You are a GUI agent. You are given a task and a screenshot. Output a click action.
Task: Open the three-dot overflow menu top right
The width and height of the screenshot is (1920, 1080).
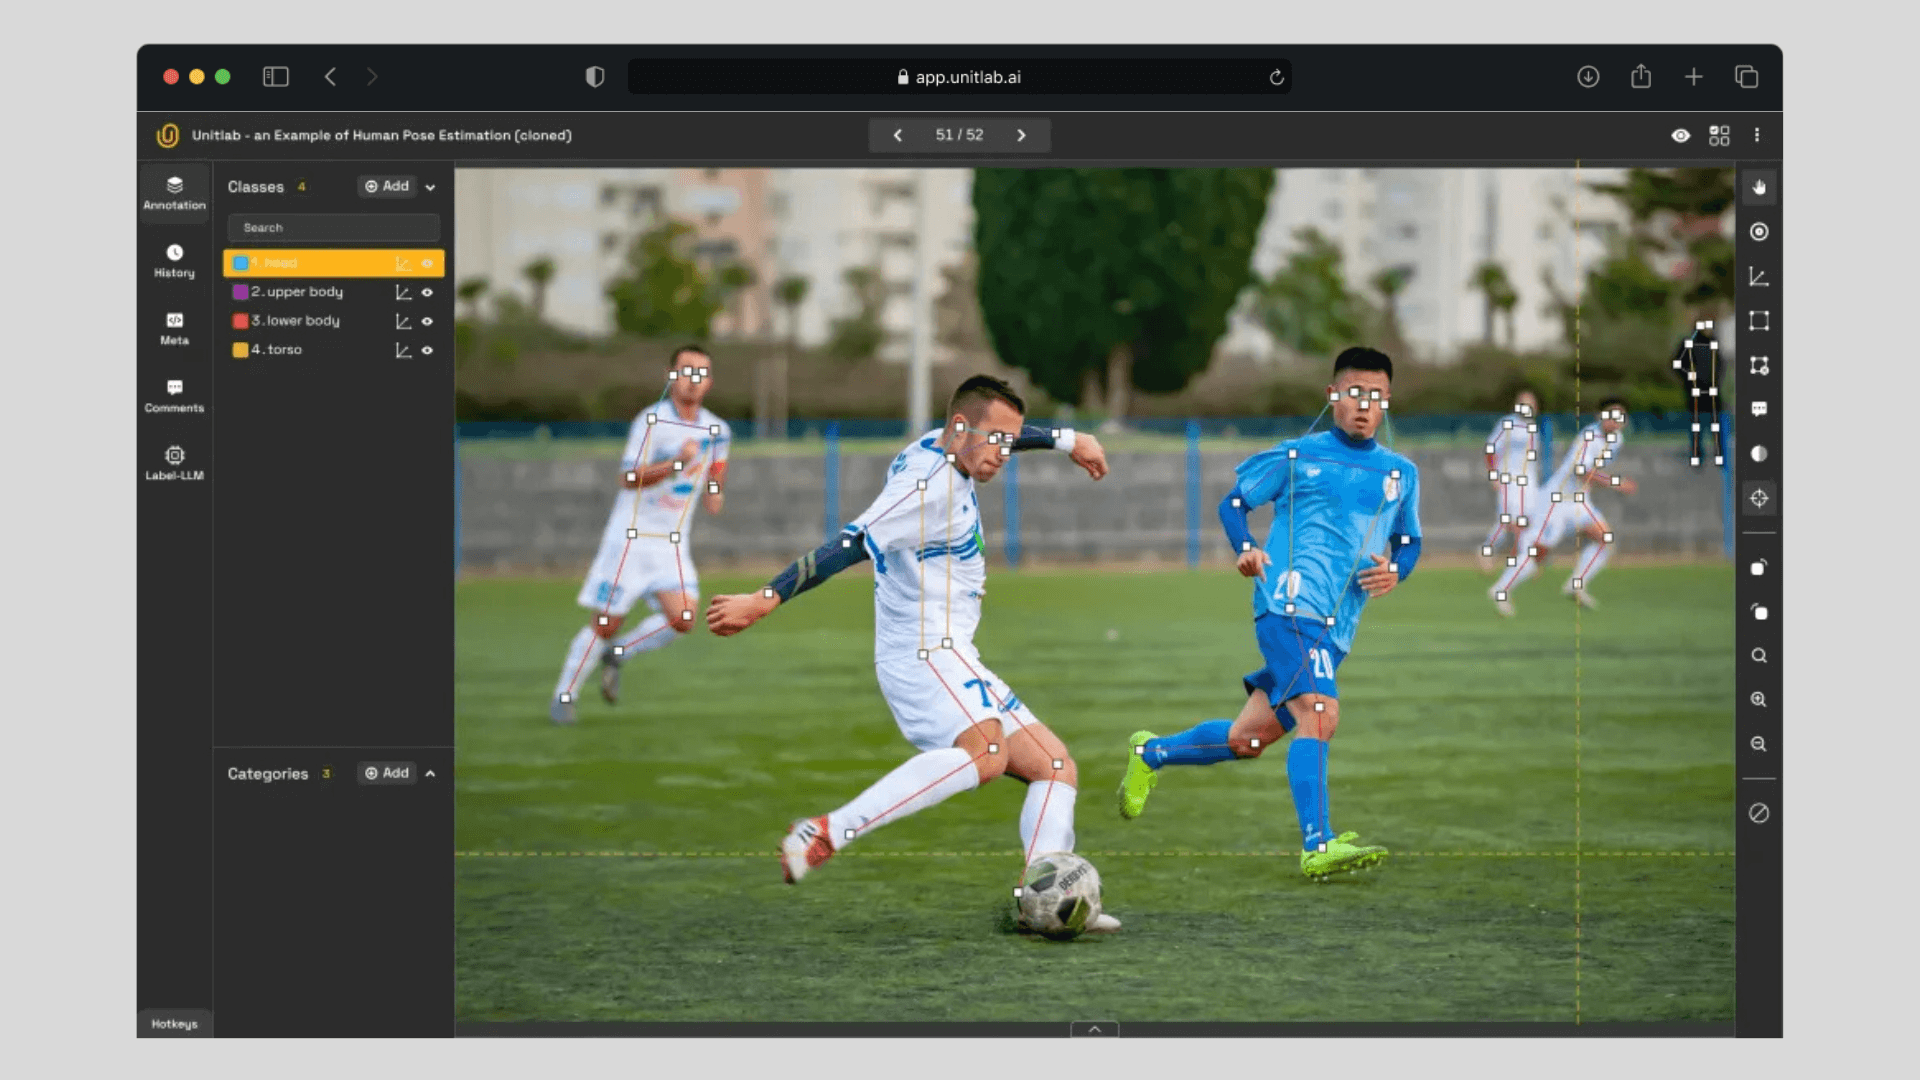click(1758, 135)
